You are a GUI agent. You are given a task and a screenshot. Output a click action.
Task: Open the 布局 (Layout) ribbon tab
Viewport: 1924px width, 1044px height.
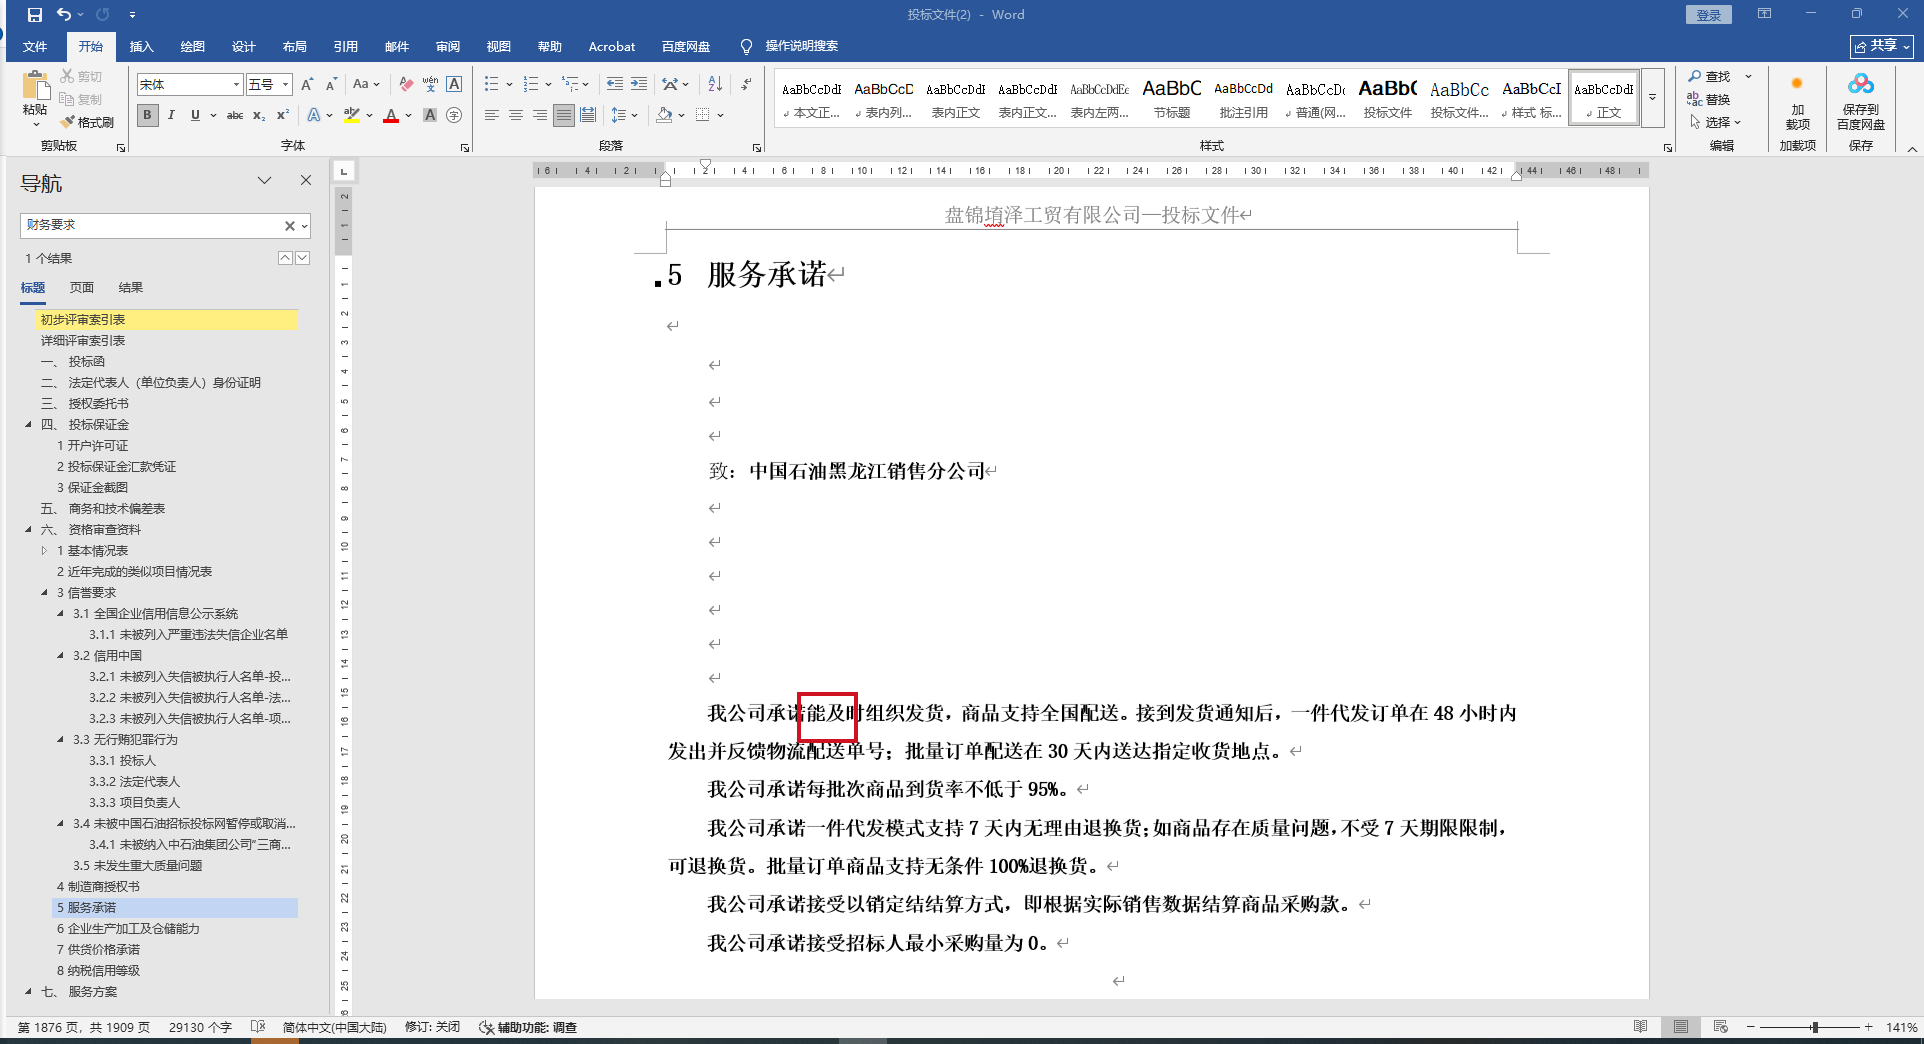coord(294,47)
